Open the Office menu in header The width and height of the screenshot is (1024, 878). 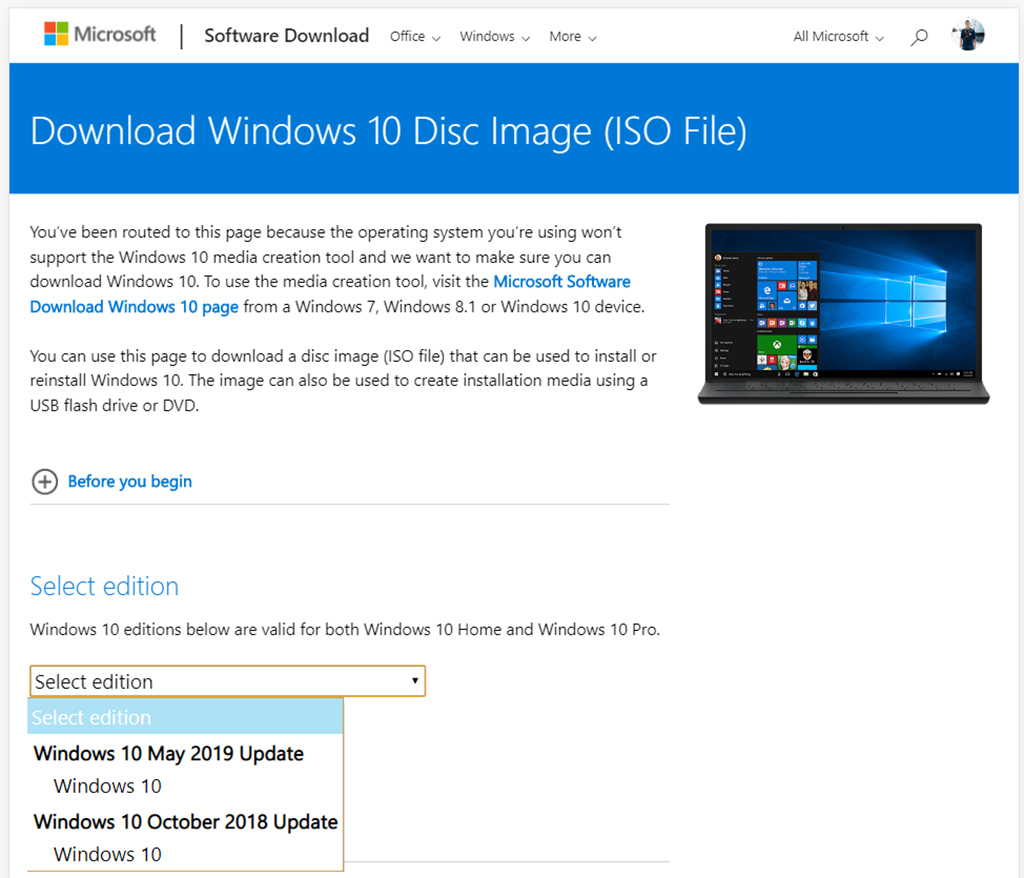point(414,37)
